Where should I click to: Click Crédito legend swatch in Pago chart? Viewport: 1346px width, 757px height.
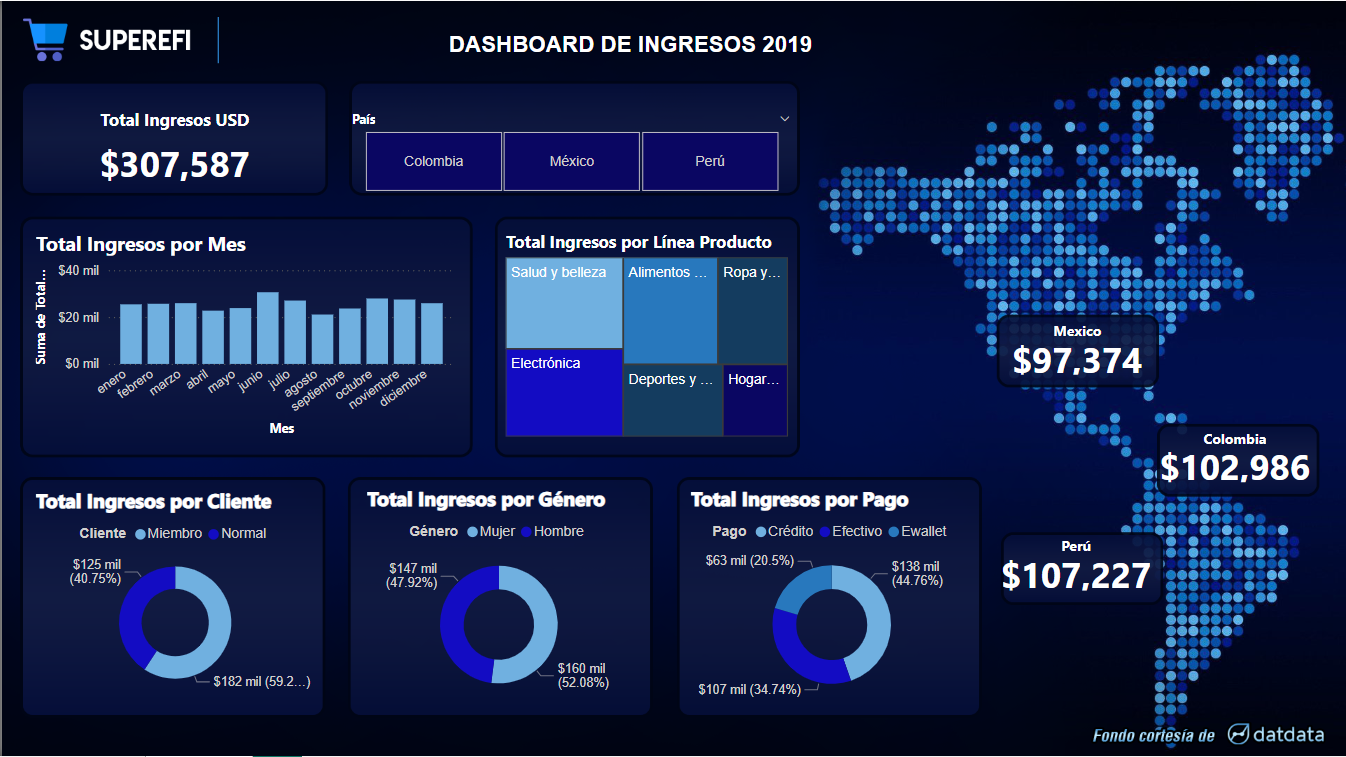[x=761, y=532]
